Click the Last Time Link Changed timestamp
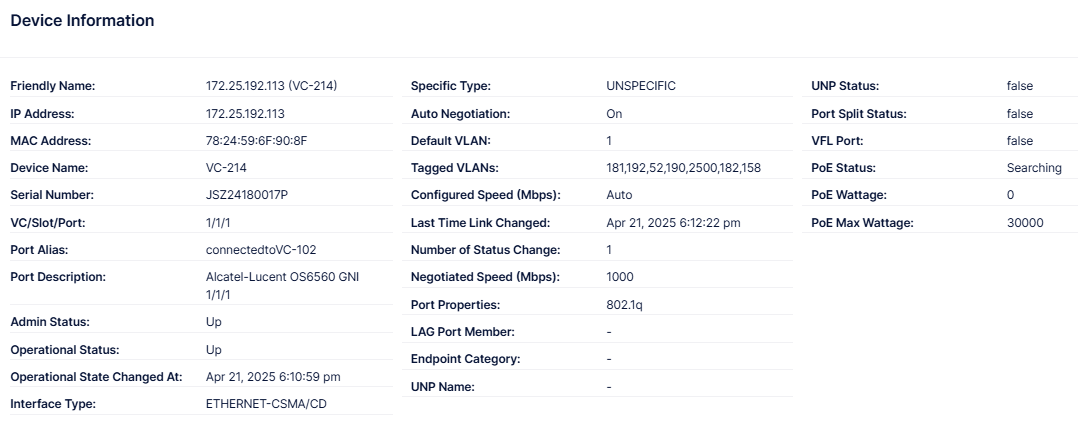This screenshot has width=1078, height=426. 674,223
